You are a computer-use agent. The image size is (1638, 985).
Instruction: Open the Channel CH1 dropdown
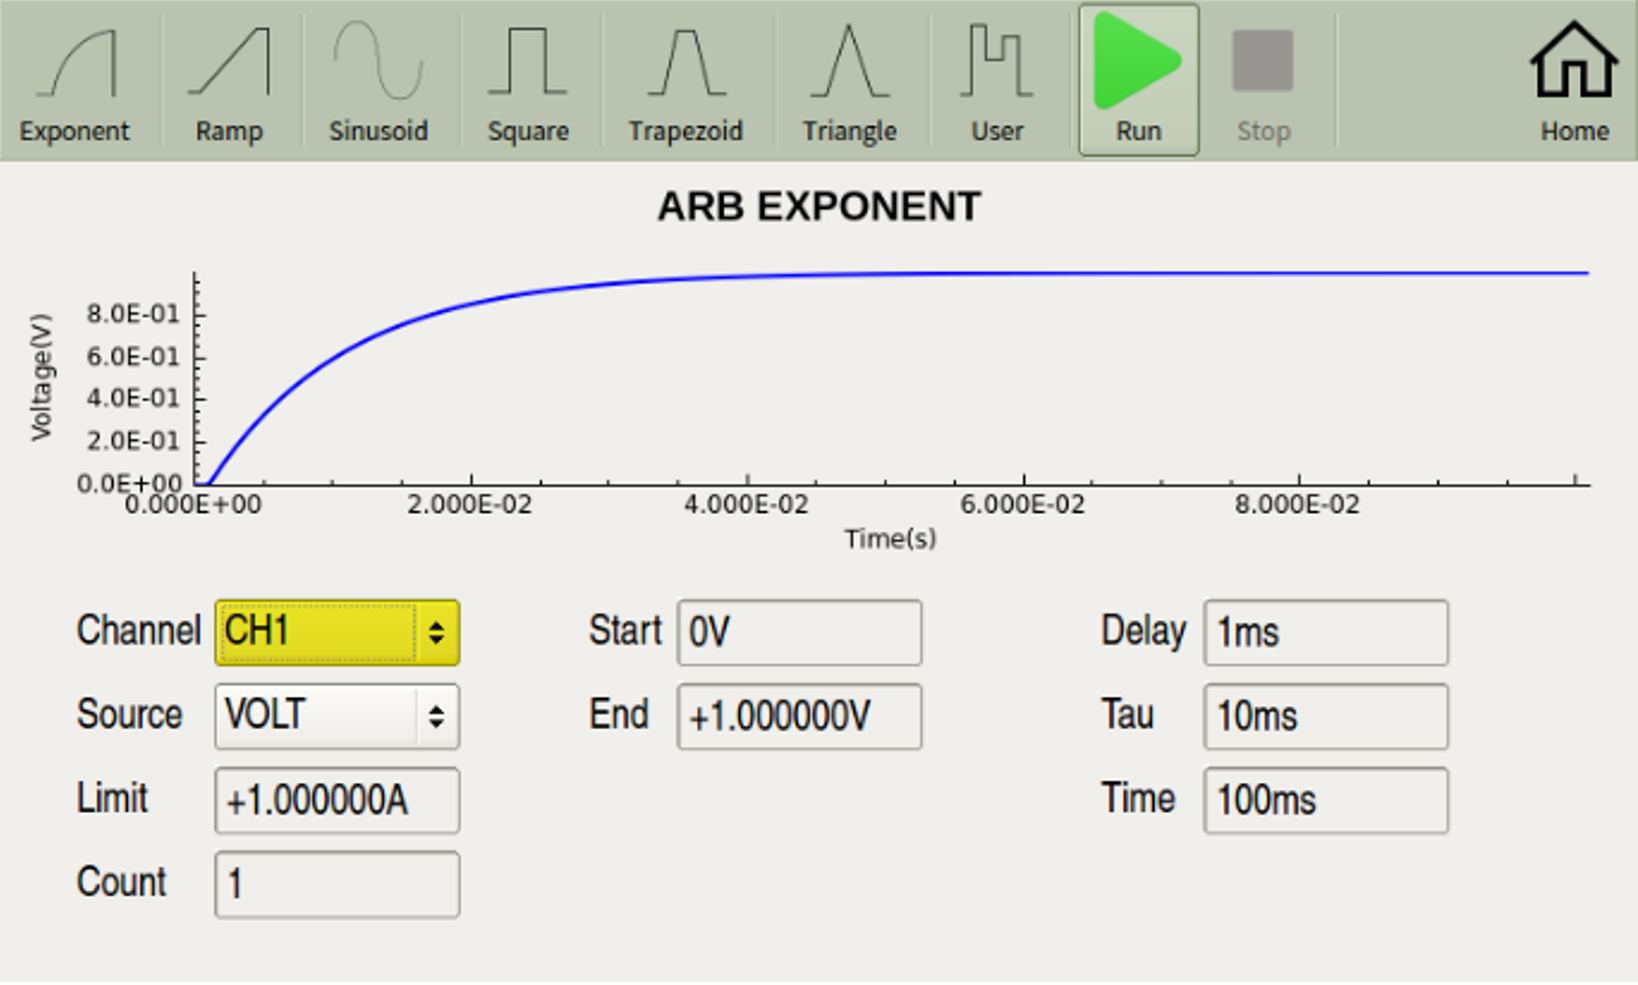[x=337, y=632]
